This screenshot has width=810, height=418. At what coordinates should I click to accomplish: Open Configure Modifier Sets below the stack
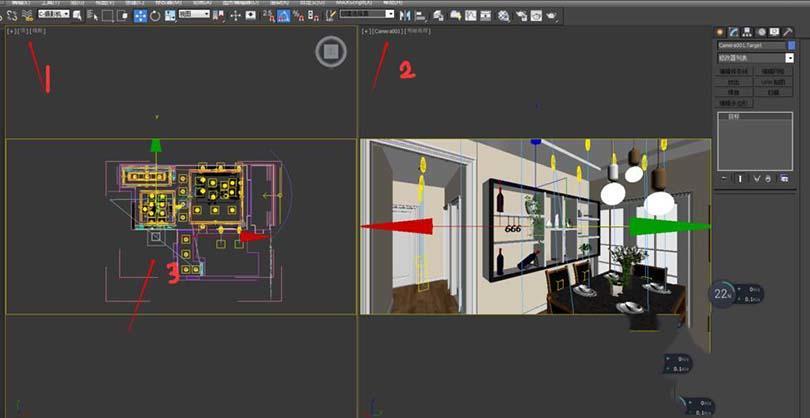(x=784, y=178)
